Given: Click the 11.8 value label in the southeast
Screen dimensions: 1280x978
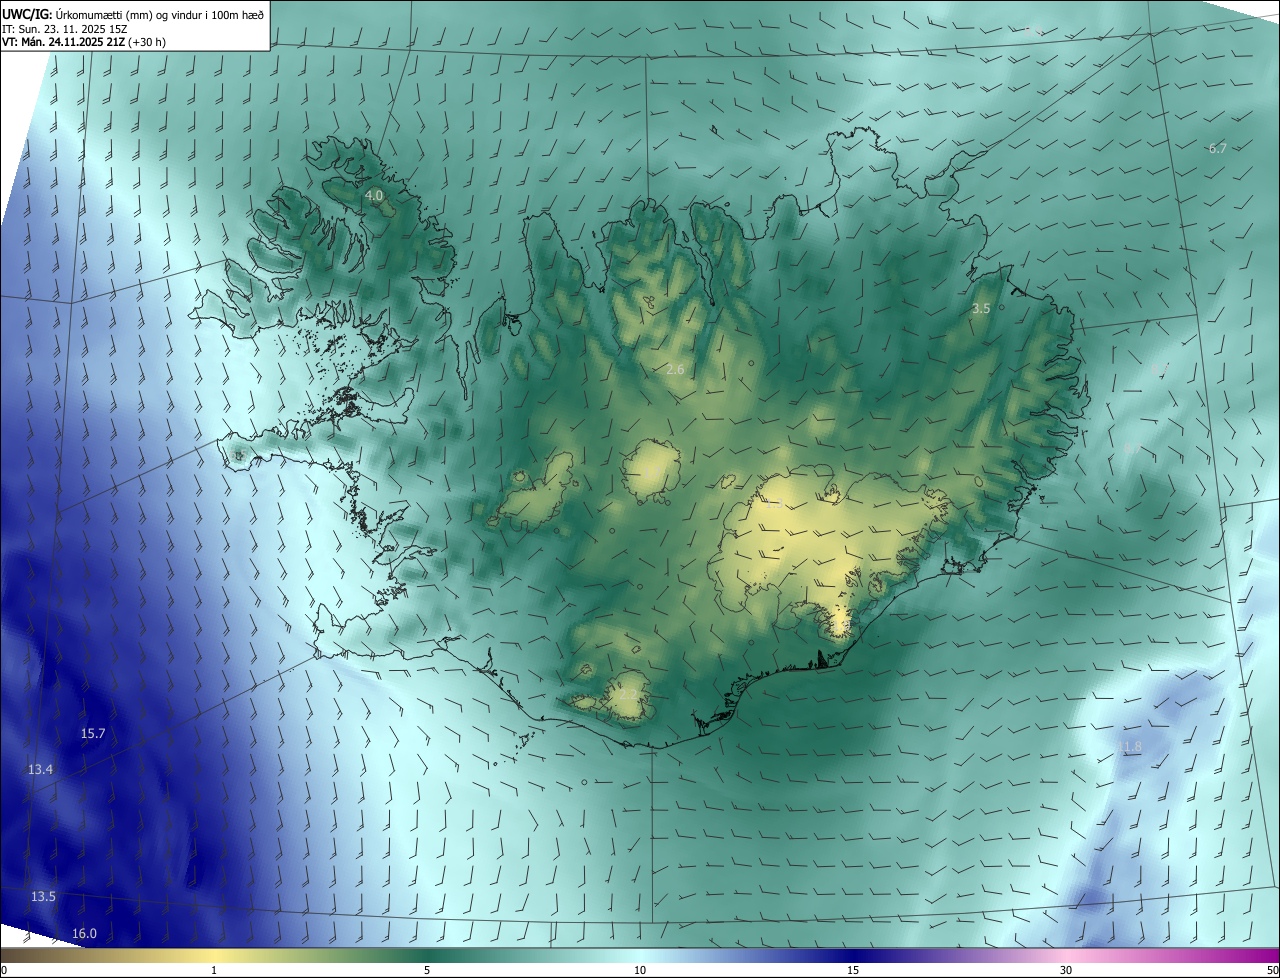Looking at the screenshot, I should (1129, 747).
